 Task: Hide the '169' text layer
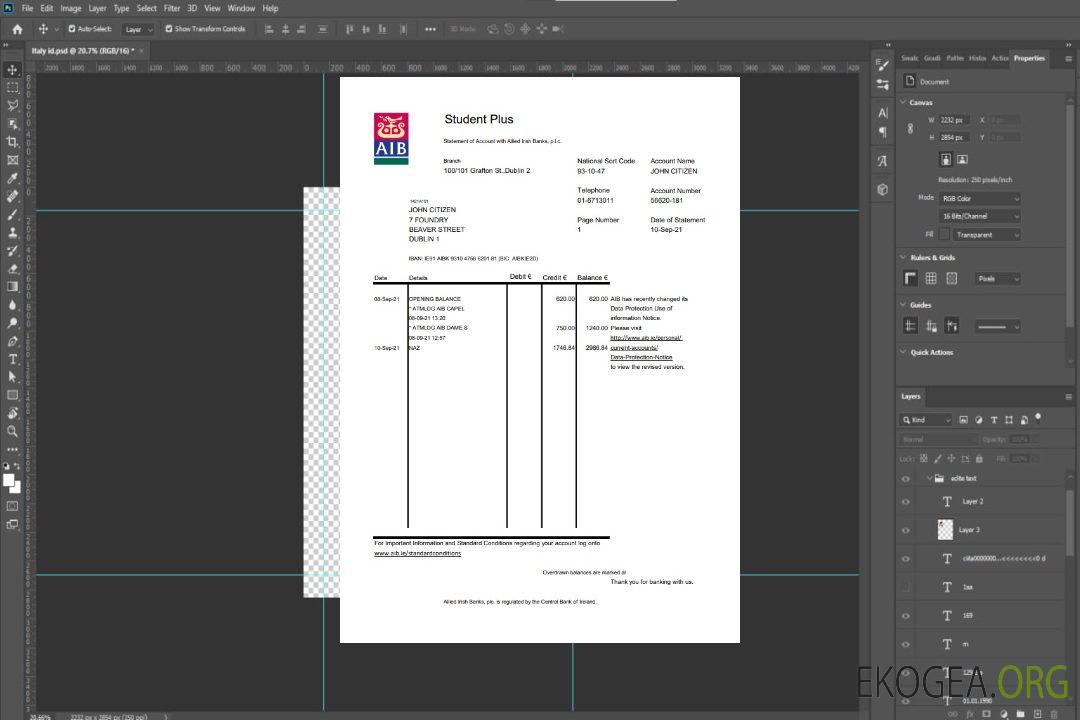pyautogui.click(x=906, y=616)
